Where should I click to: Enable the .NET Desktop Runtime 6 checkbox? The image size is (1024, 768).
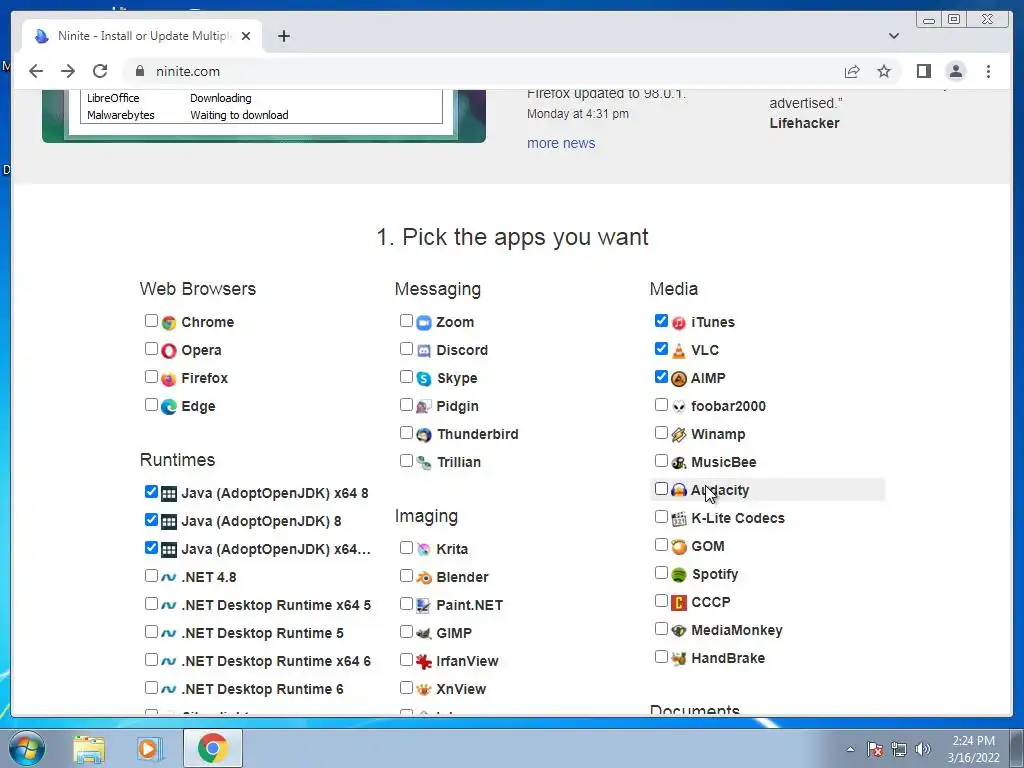tap(151, 688)
